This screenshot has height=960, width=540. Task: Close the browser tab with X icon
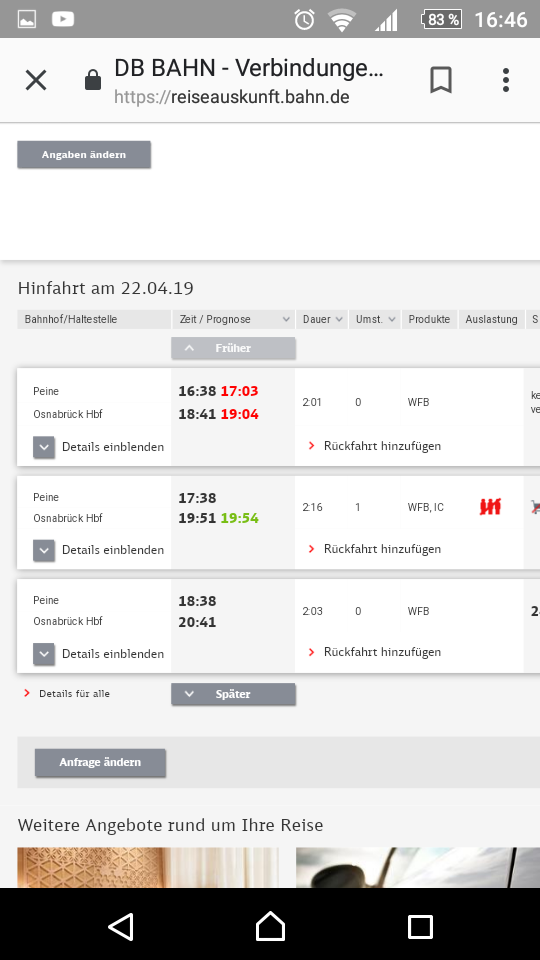pos(36,80)
